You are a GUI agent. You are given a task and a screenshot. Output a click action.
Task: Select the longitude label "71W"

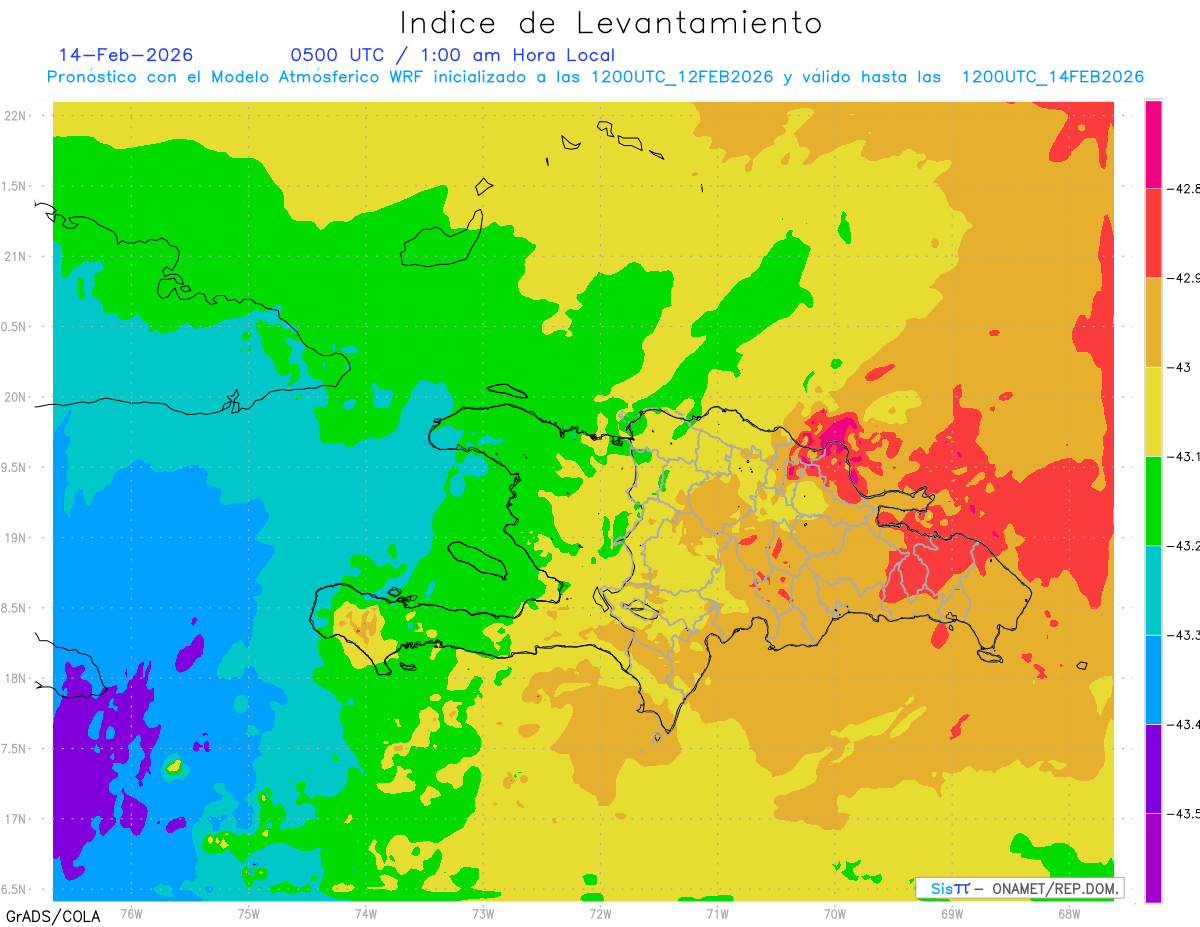(x=717, y=912)
